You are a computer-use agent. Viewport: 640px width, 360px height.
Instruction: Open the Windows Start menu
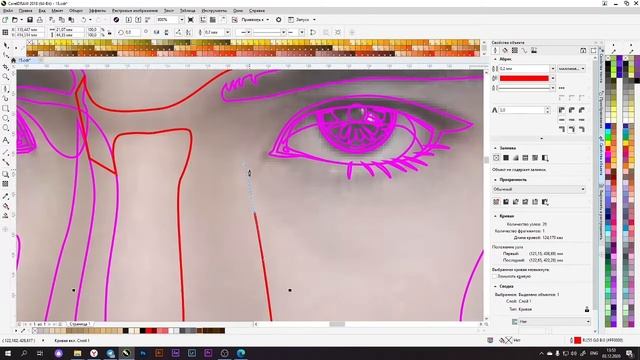pyautogui.click(x=8, y=353)
